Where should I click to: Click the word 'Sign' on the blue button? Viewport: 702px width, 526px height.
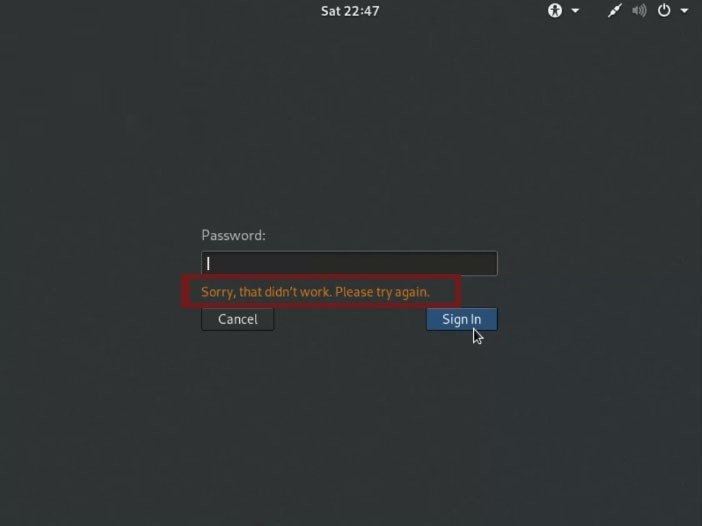[x=454, y=320]
